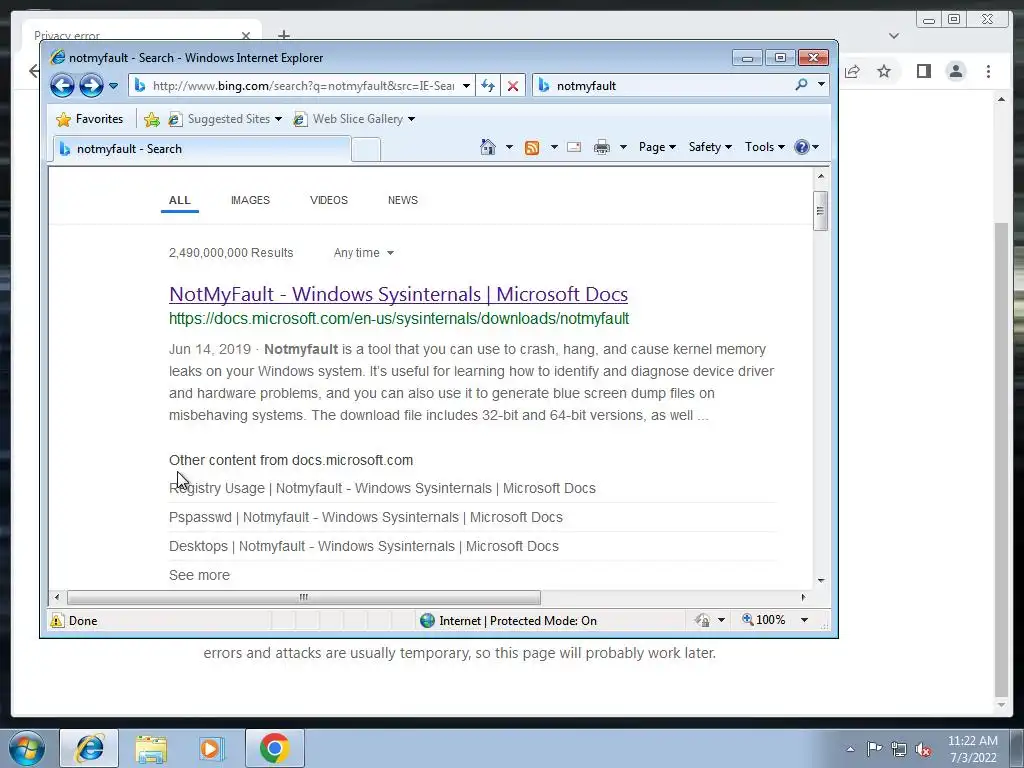1024x768 pixels.
Task: Click the IE address bar URL
Action: (x=303, y=86)
